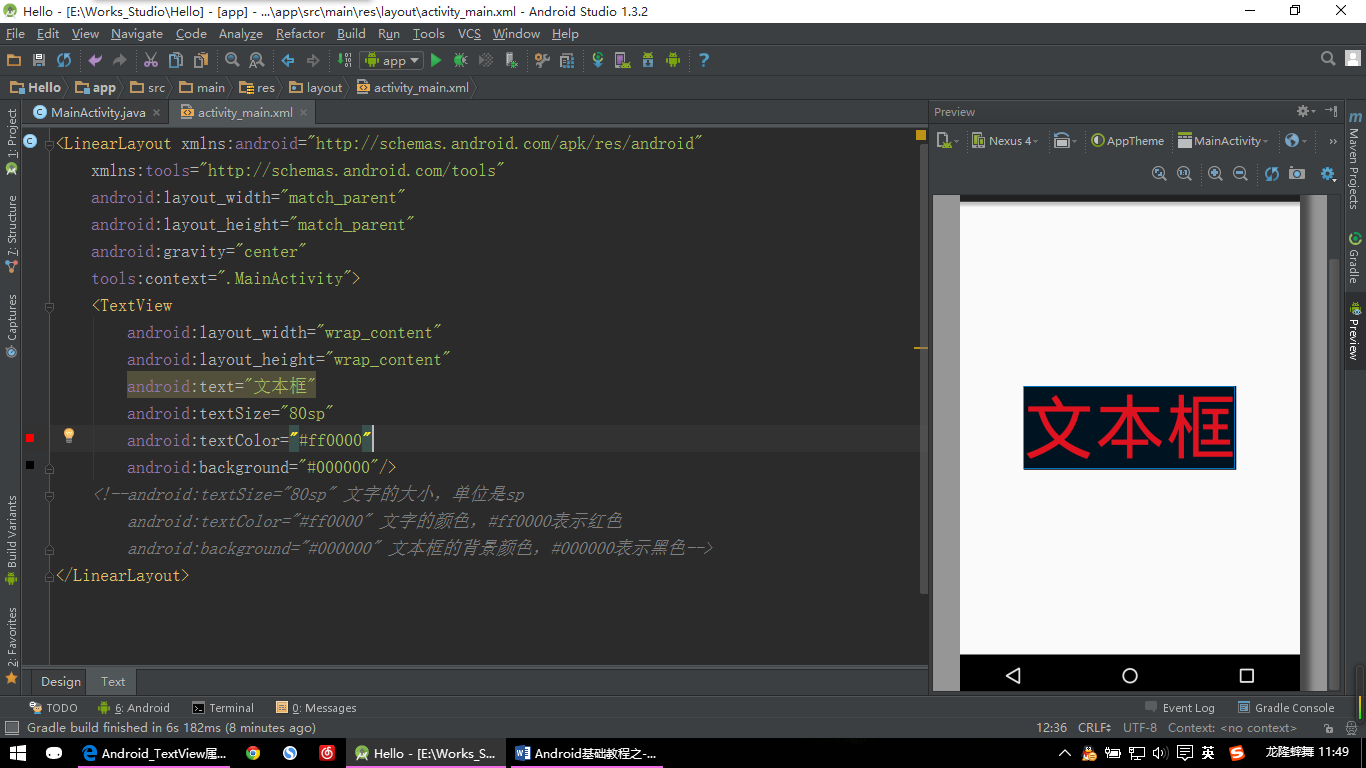Capture preview screenshot with camera icon
Screen dimensions: 1366x768
coord(1296,173)
